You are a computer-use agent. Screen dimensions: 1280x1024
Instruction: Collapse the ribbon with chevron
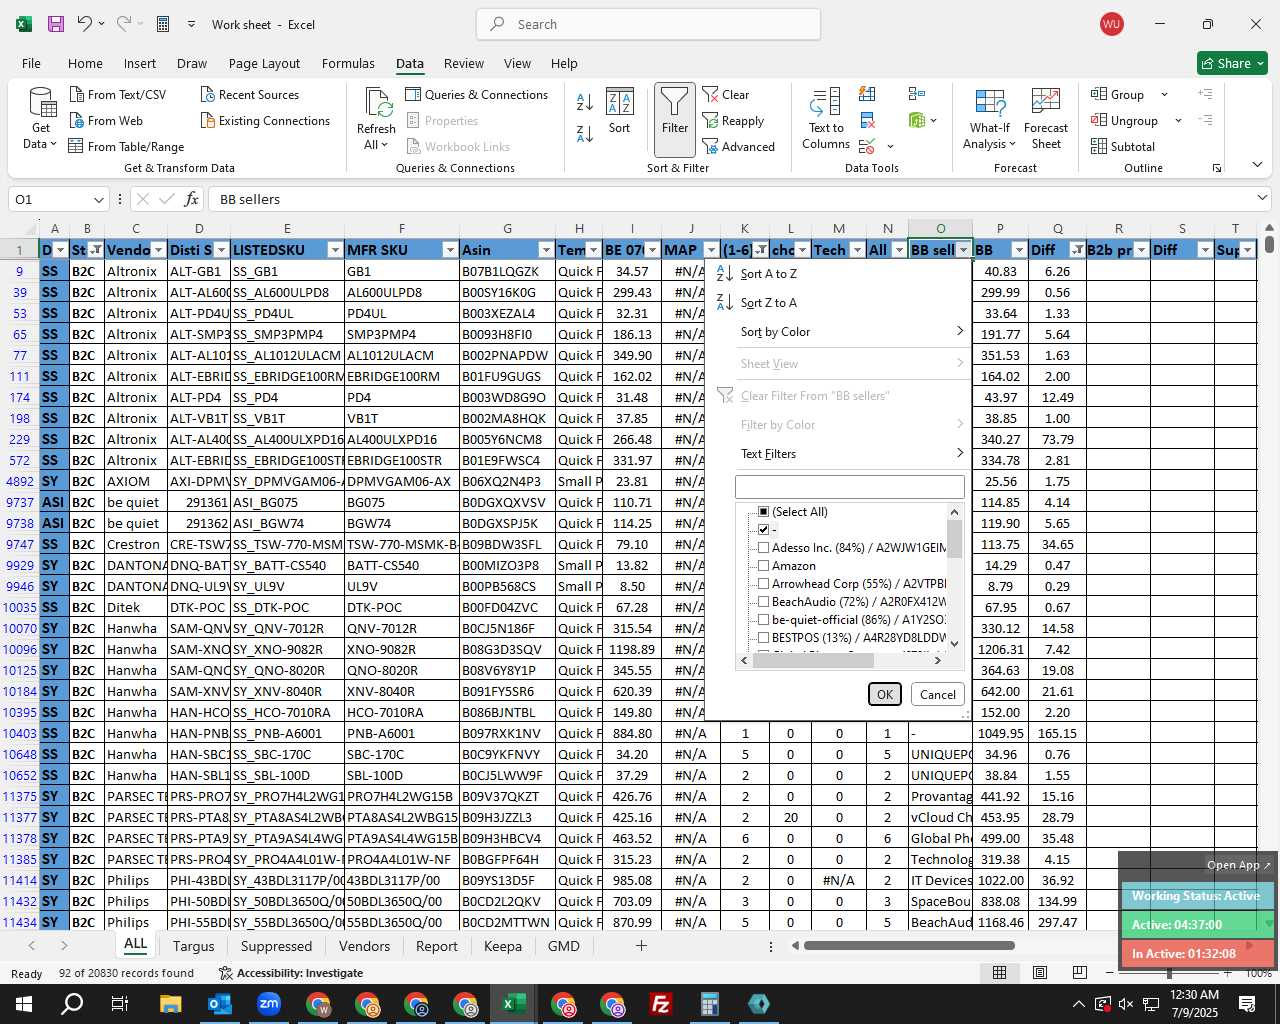pos(1257,165)
